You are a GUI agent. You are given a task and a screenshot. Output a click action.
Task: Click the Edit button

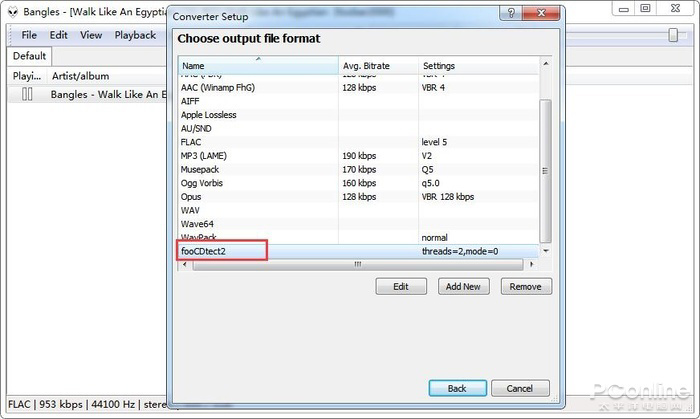(401, 286)
